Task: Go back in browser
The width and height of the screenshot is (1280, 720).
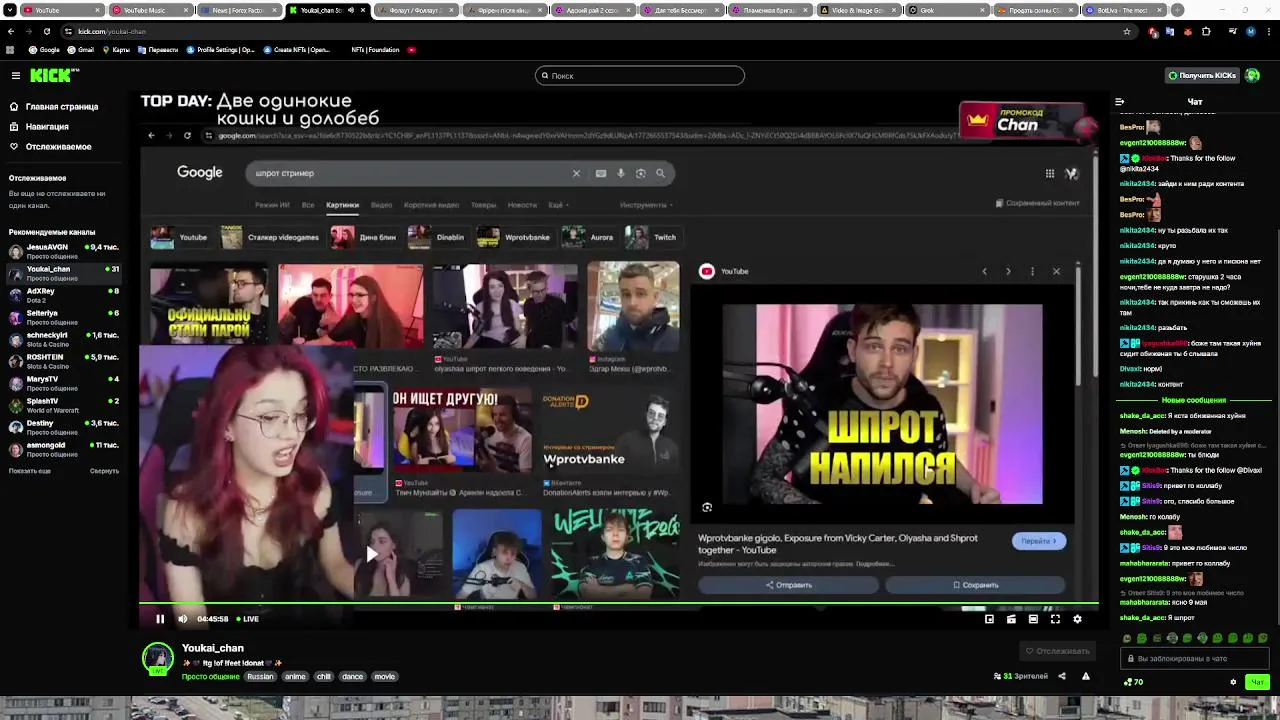Action: [x=11, y=31]
